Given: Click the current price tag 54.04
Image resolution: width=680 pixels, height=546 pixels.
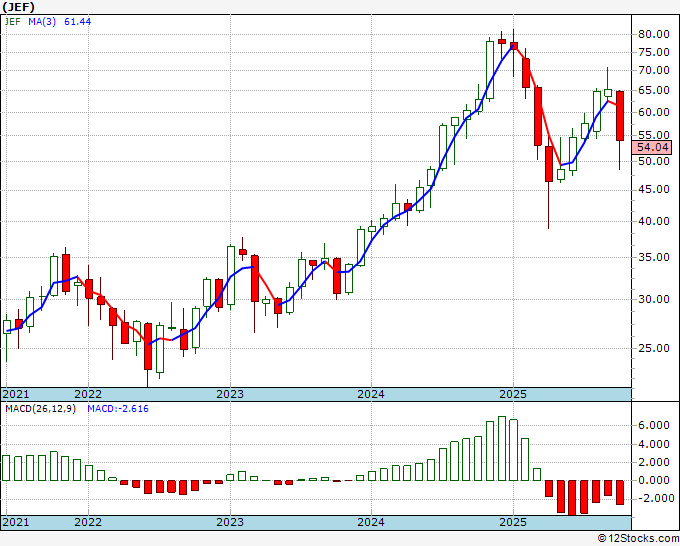Looking at the screenshot, I should point(652,147).
